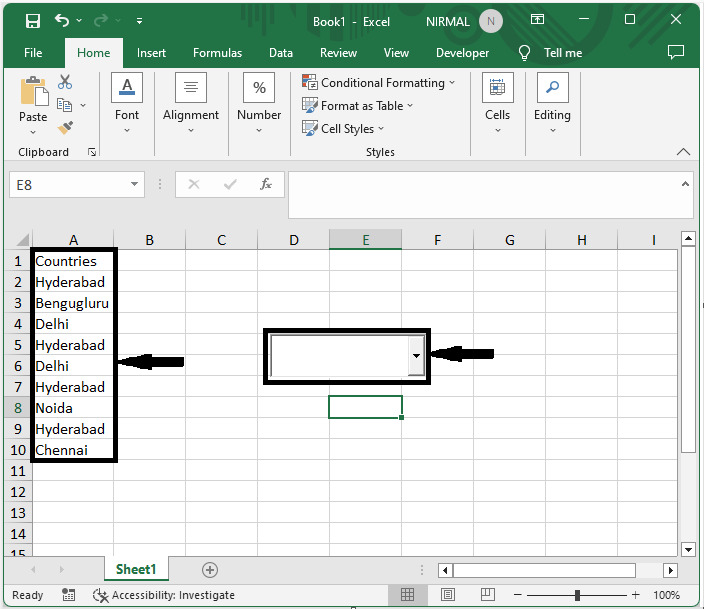Open Format as Table gallery
This screenshot has height=609, width=704.
[x=357, y=106]
